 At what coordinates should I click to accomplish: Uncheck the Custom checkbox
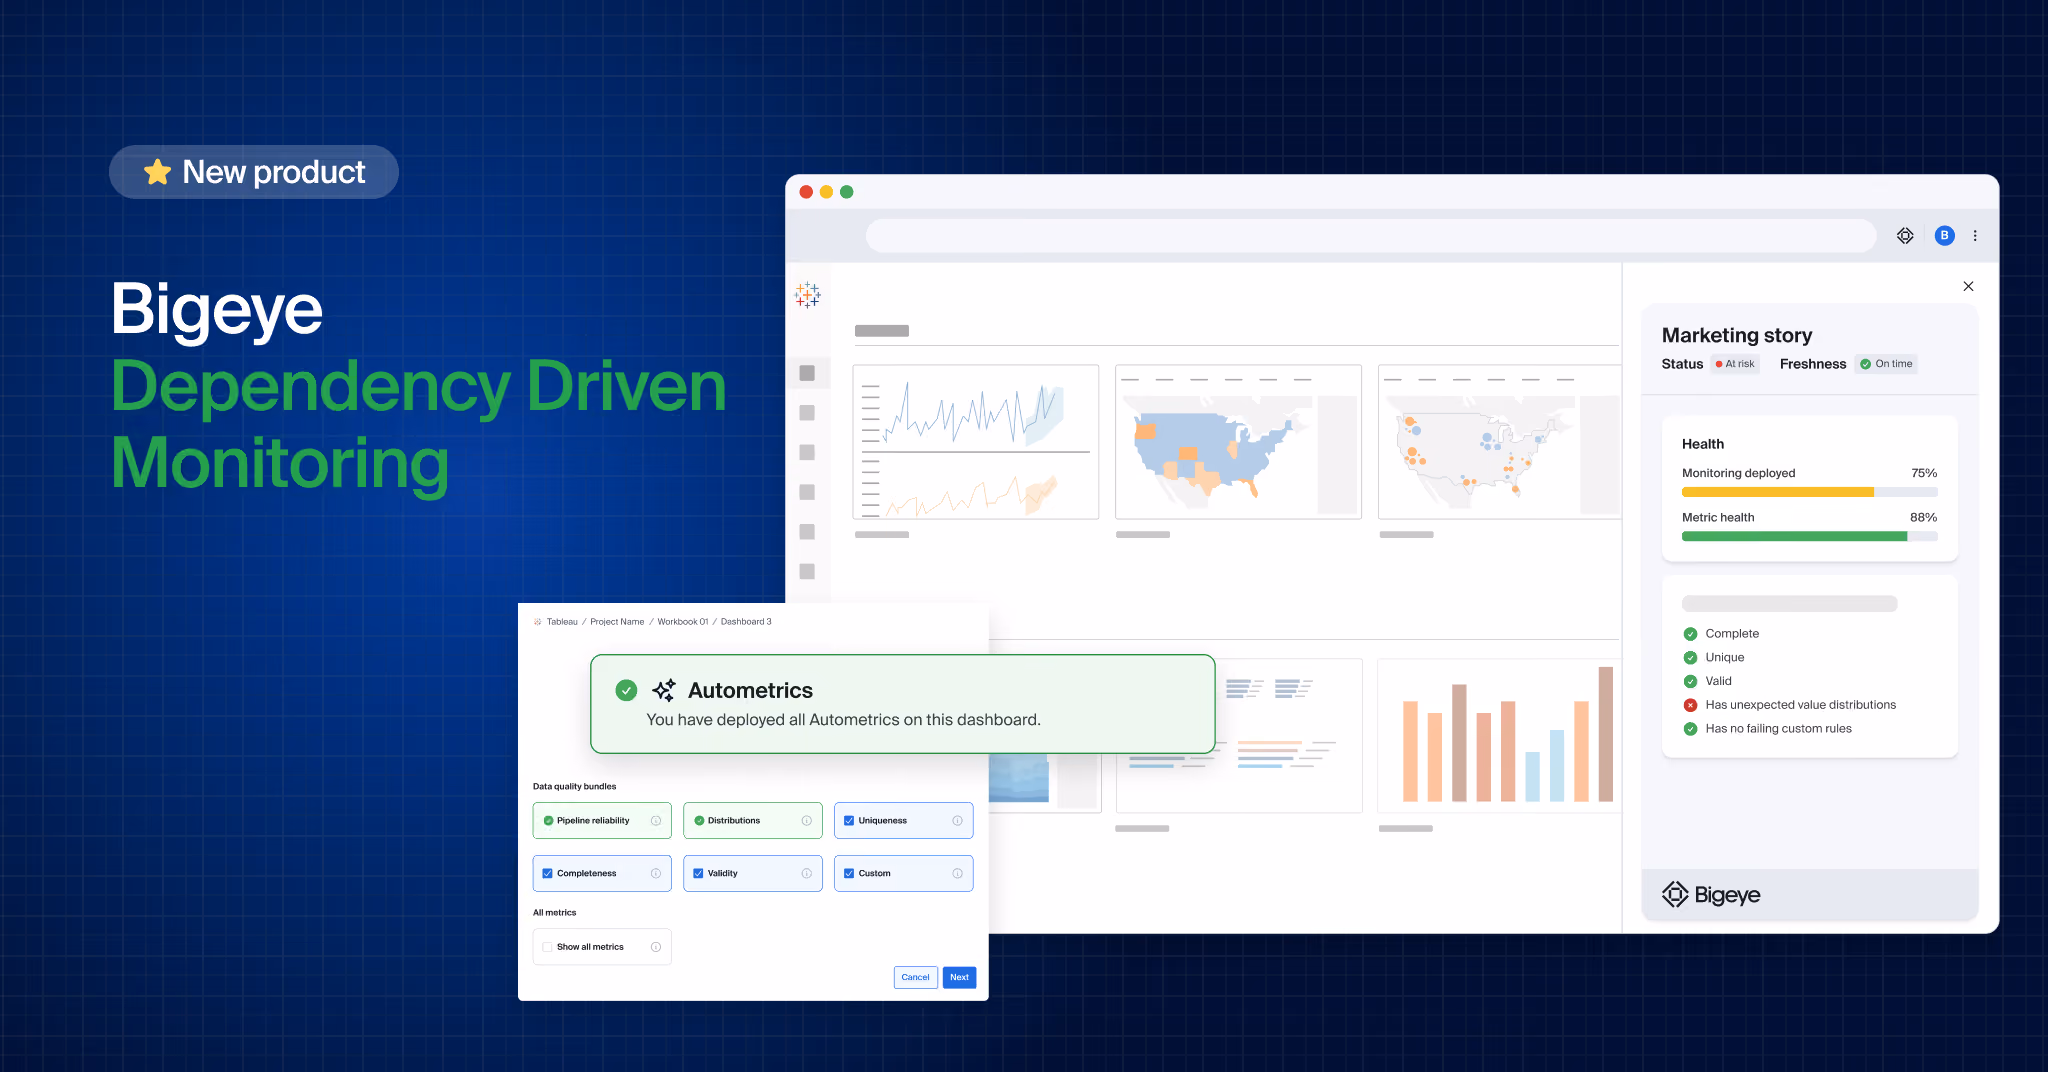(849, 874)
